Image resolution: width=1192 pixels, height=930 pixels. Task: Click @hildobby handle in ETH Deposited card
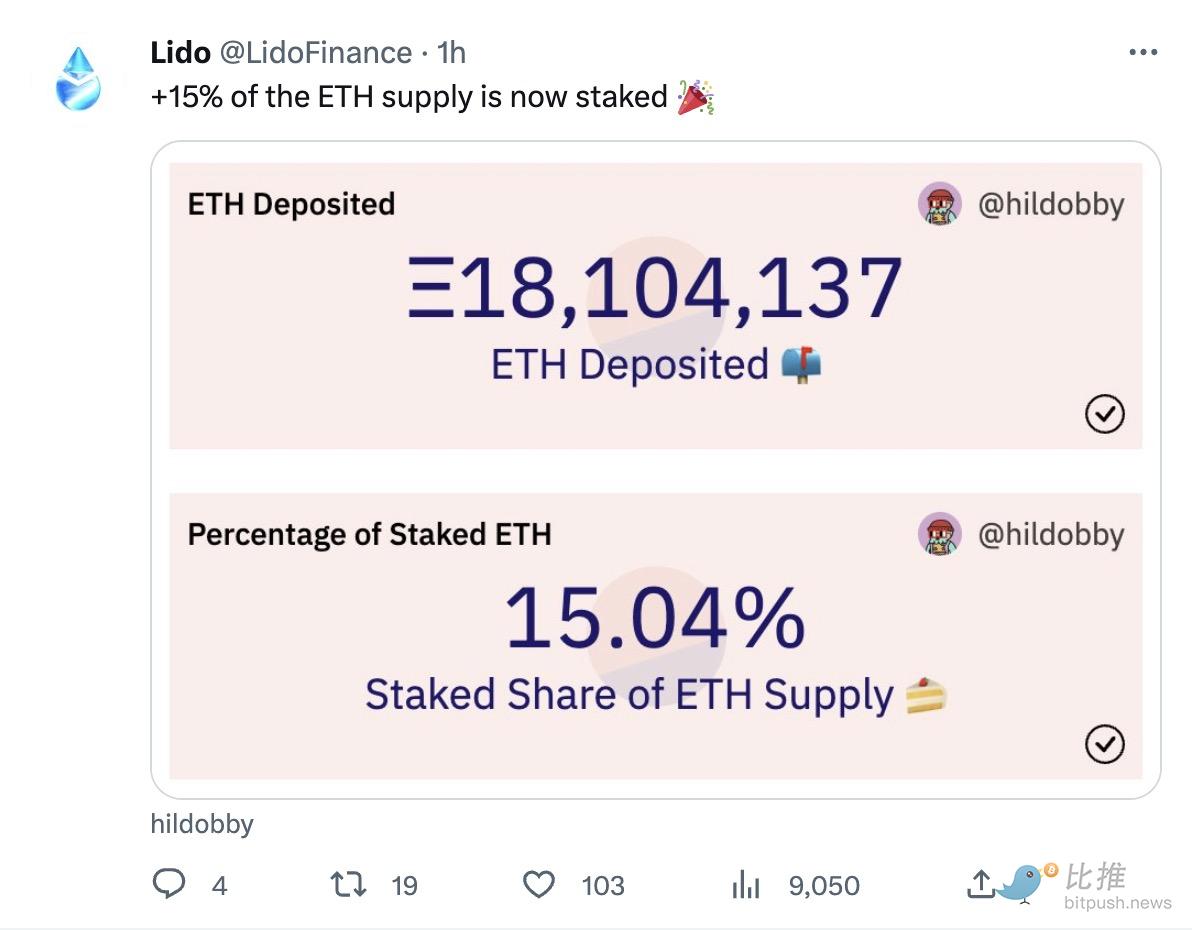pyautogui.click(x=1051, y=205)
